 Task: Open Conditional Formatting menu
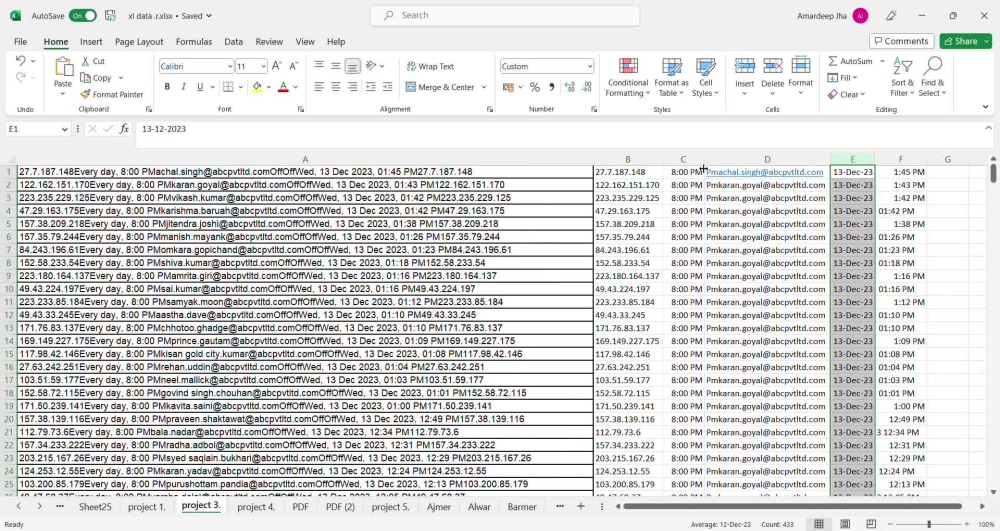[628, 76]
